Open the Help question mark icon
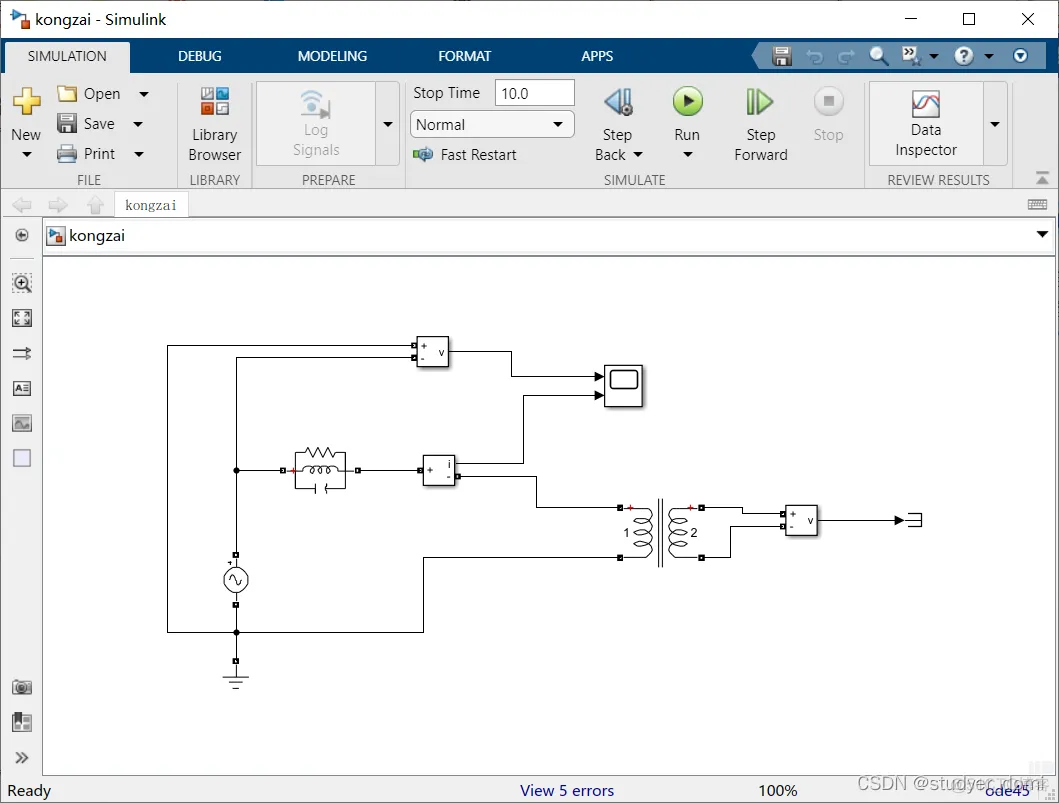 964,55
